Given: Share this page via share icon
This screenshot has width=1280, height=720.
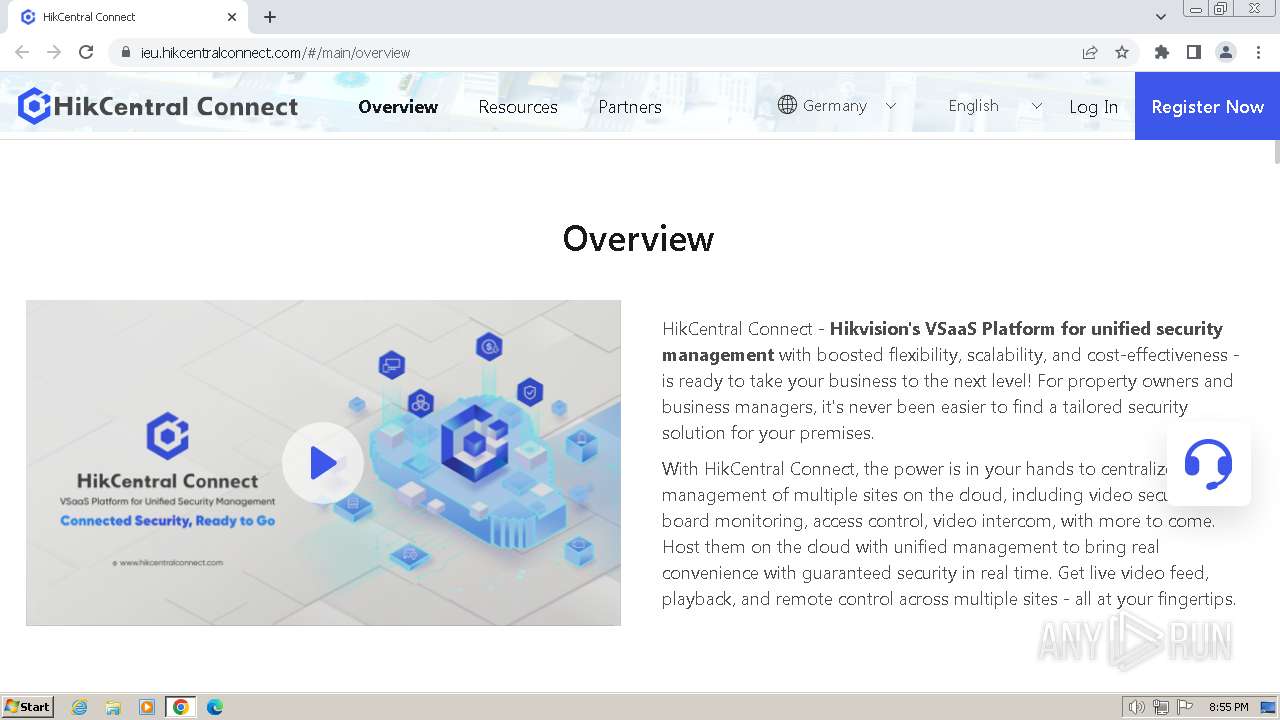Looking at the screenshot, I should (1090, 52).
